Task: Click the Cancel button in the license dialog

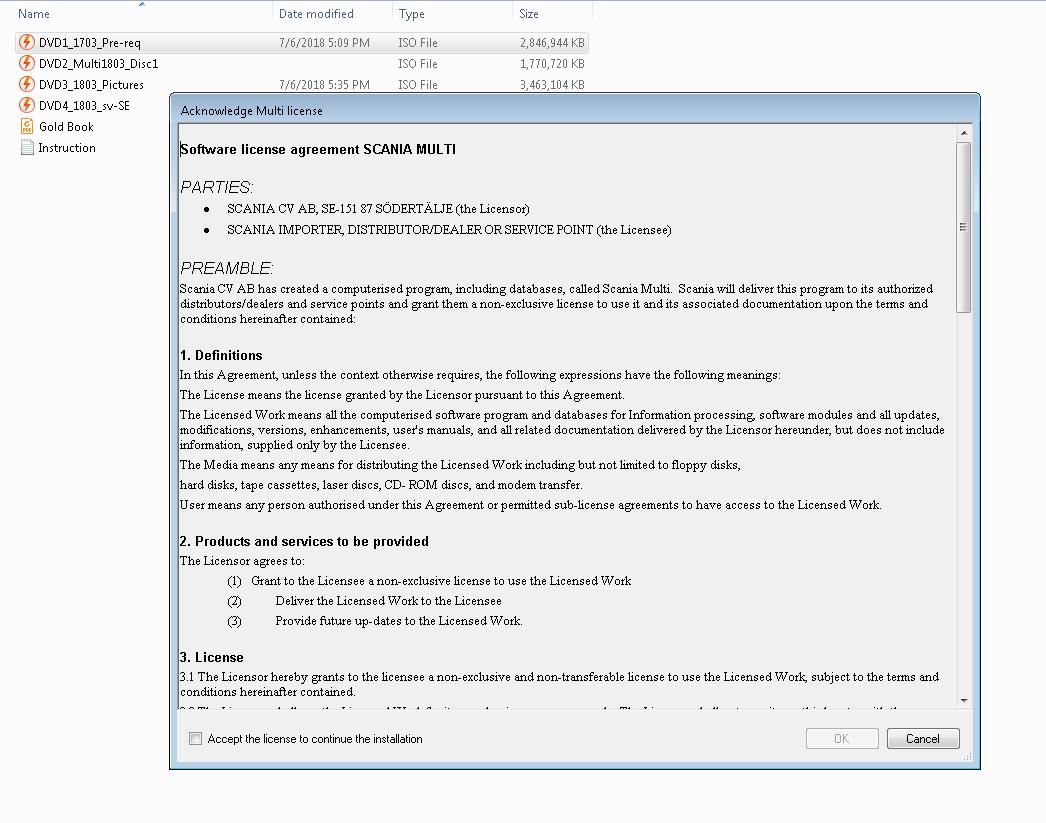Action: point(923,738)
